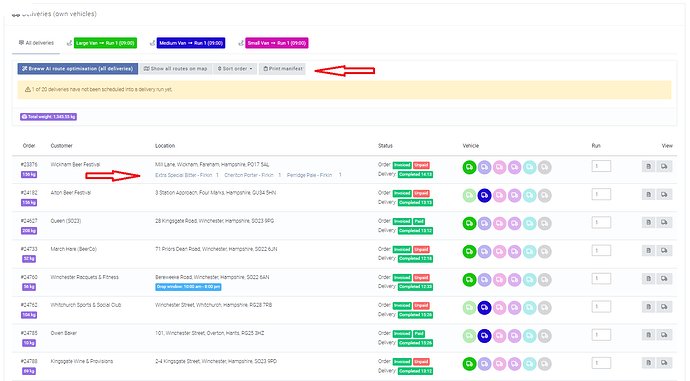Assign the faded green van to Alton Beer Festival
Screen dimensions: 690x381
[x=470, y=195]
